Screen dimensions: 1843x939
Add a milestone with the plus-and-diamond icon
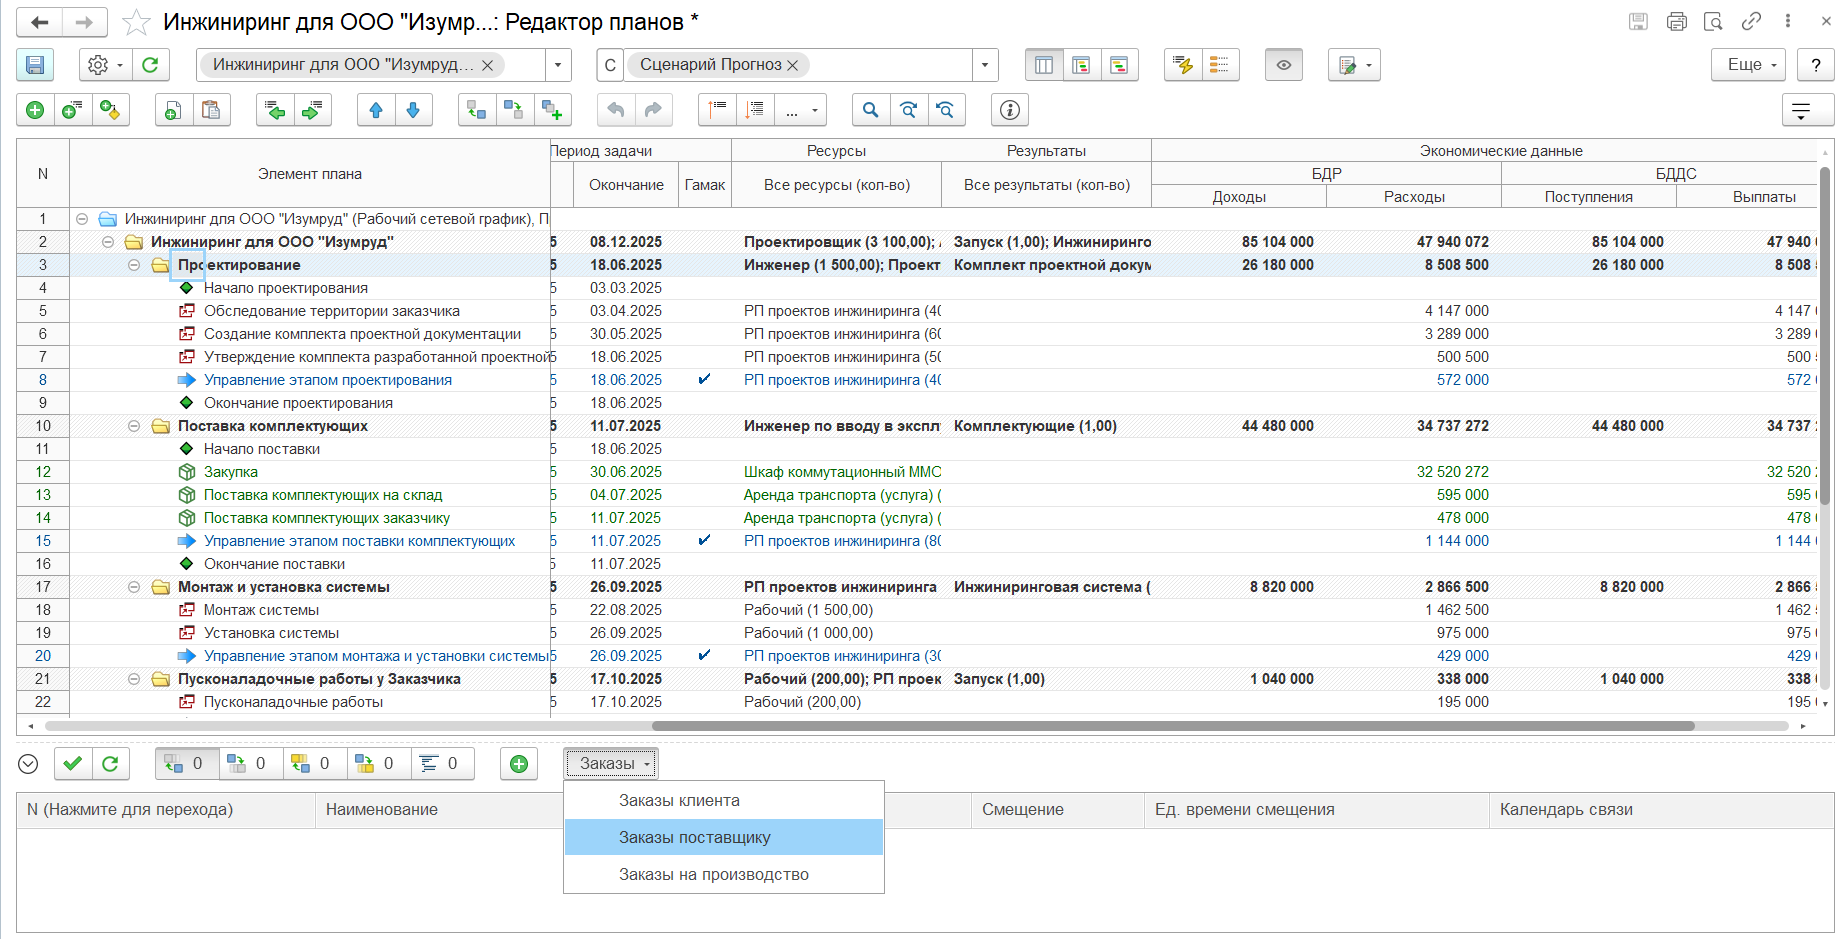(x=111, y=110)
